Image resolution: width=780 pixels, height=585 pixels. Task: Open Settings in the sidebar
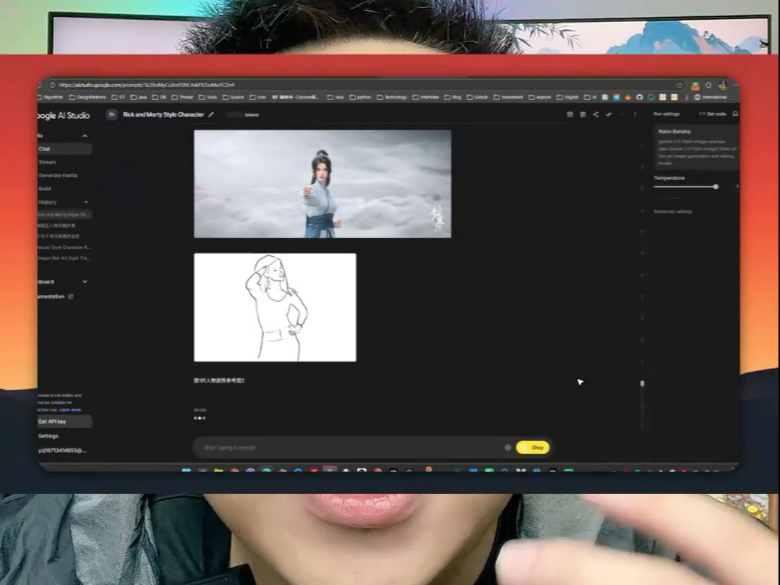48,436
